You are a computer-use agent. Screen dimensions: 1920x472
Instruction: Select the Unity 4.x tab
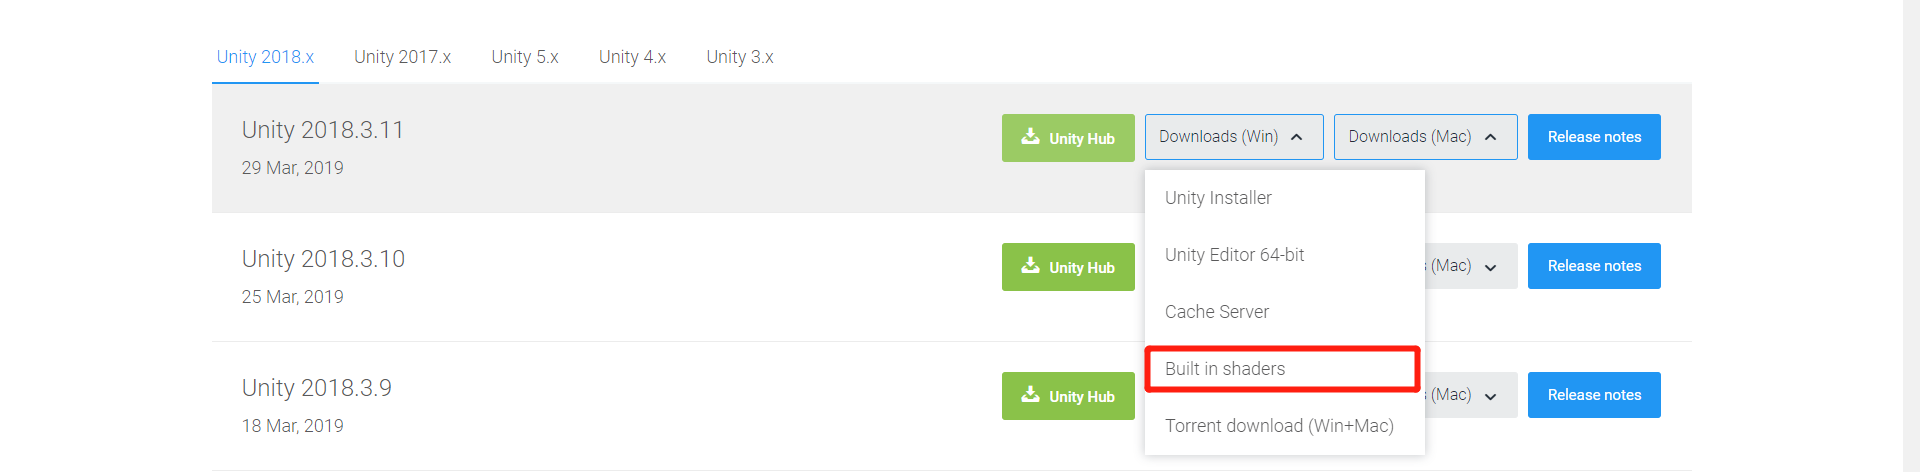[632, 57]
